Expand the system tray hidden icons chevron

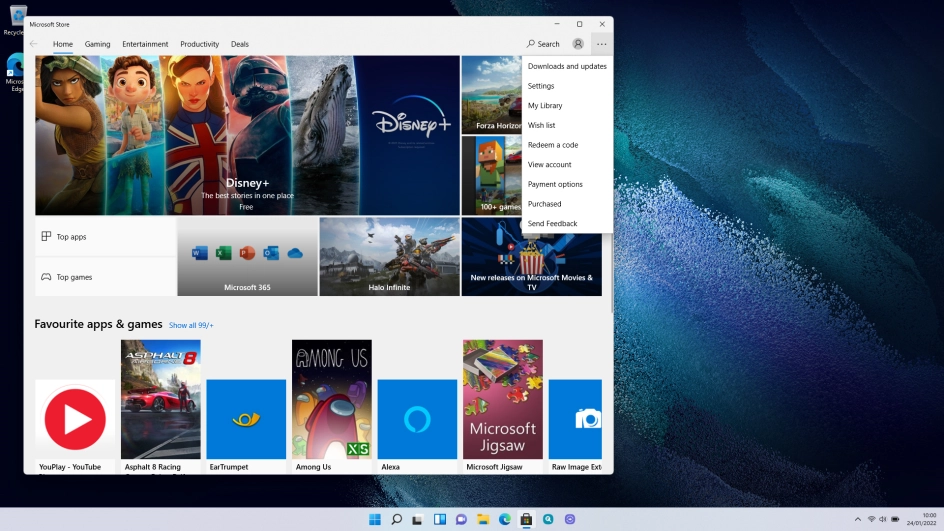tap(857, 519)
